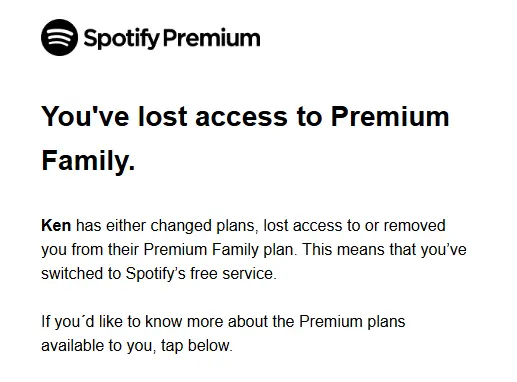This screenshot has width=517, height=382.
Task: Click the phrase Premium Family plan
Action: [x=220, y=250]
